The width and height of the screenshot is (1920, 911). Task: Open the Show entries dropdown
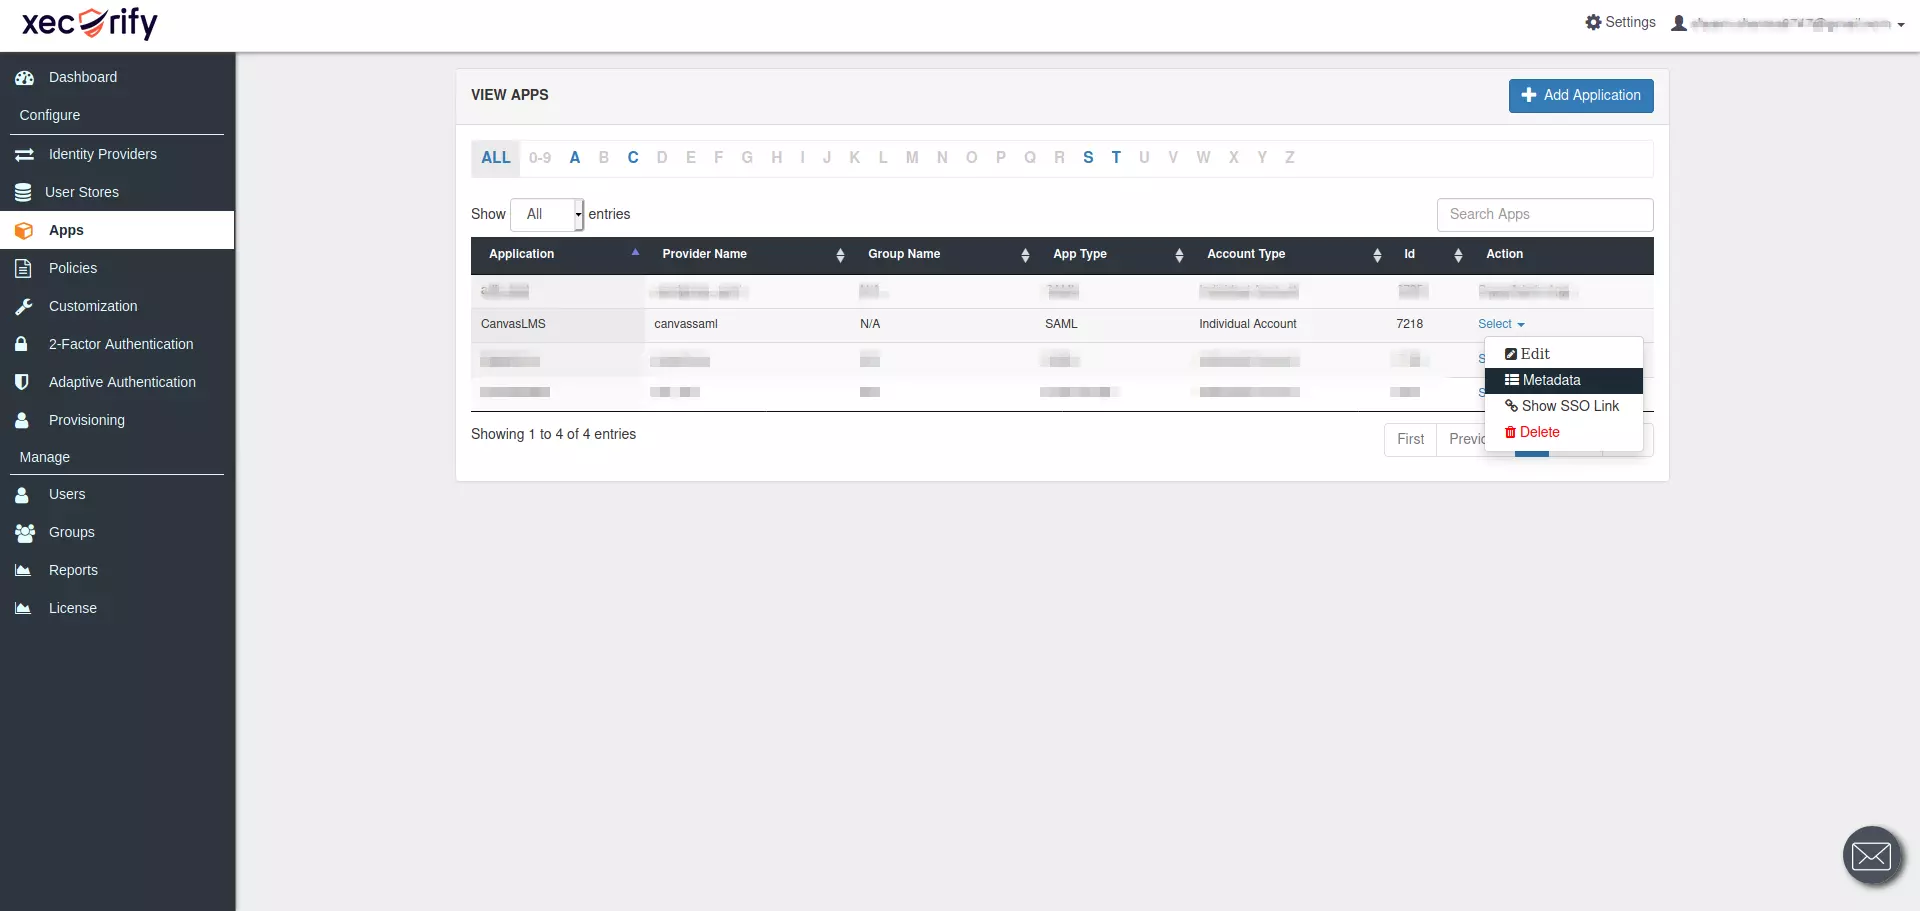tap(546, 214)
